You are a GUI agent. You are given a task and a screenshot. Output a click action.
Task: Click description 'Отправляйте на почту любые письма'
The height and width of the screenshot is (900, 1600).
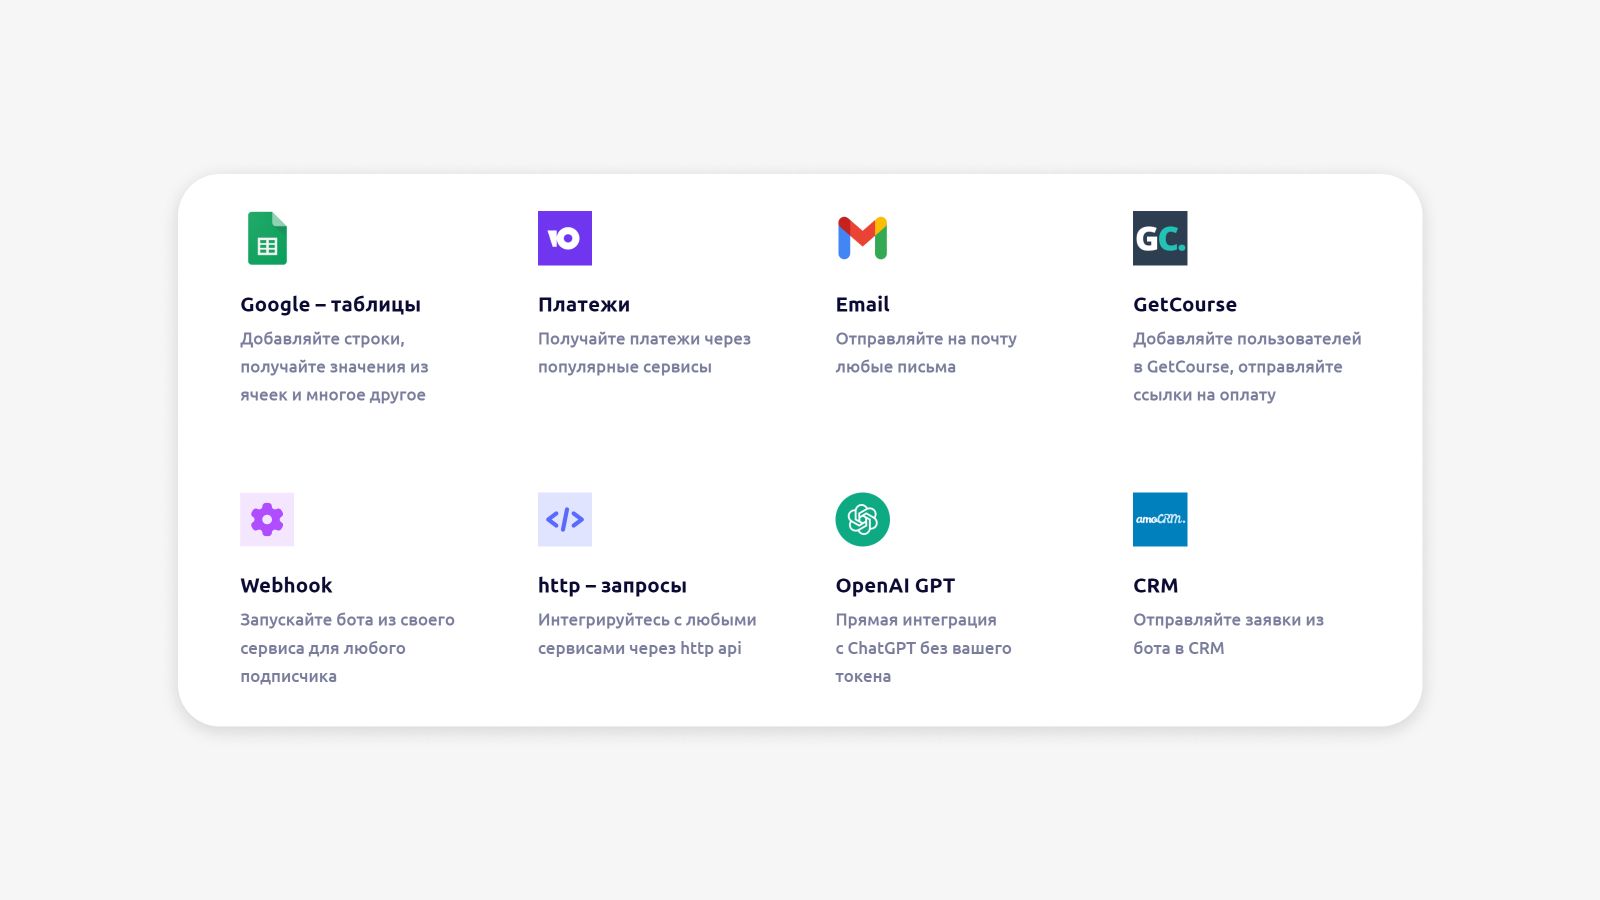click(x=926, y=353)
